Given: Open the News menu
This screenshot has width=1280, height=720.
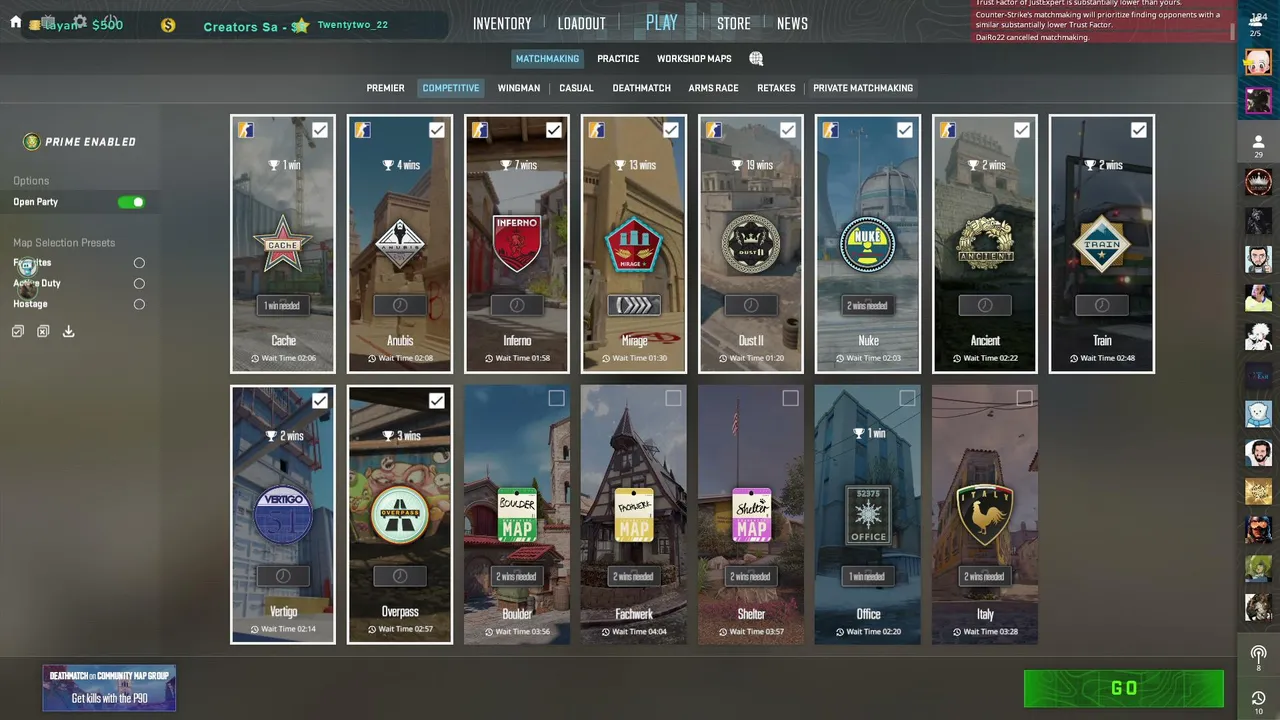Looking at the screenshot, I should tap(792, 24).
